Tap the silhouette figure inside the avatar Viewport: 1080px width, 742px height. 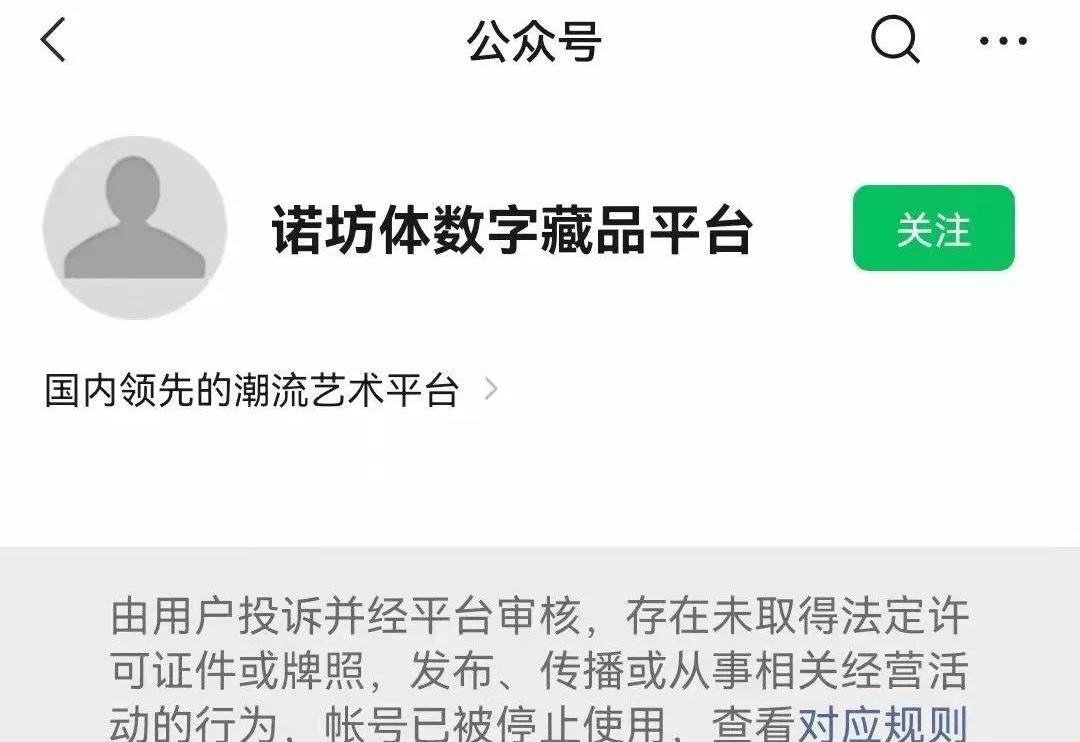click(134, 217)
